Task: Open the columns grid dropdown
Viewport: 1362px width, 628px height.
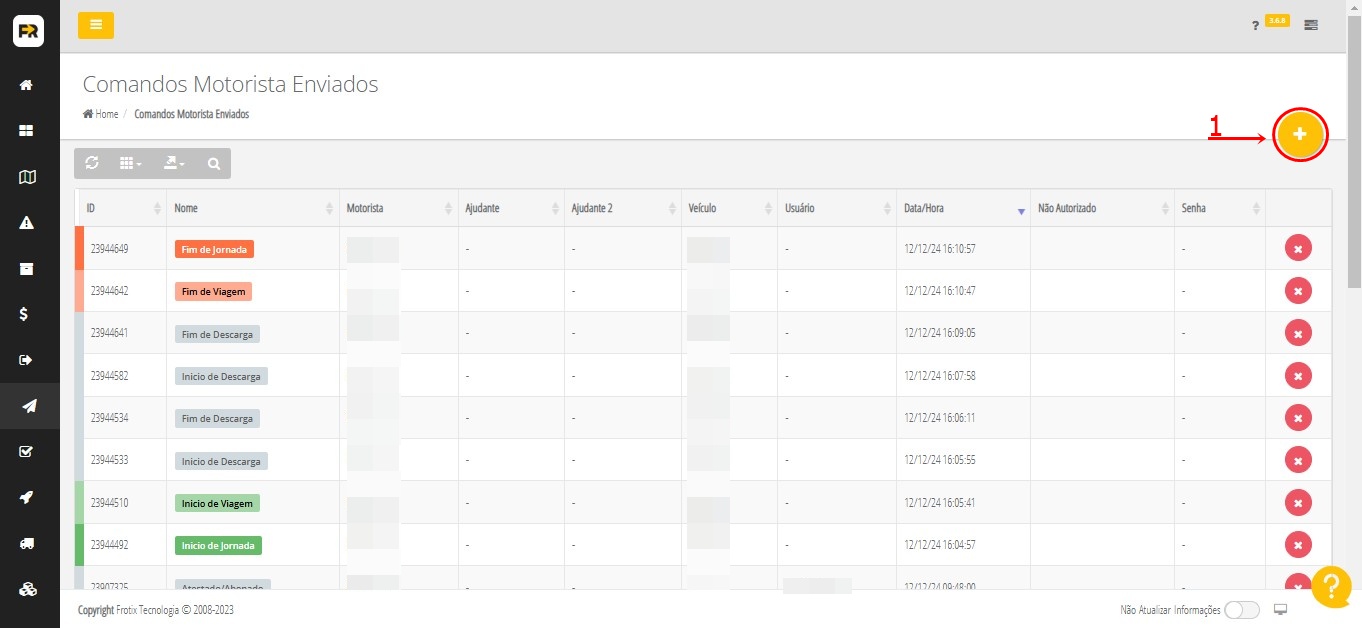Action: point(130,163)
